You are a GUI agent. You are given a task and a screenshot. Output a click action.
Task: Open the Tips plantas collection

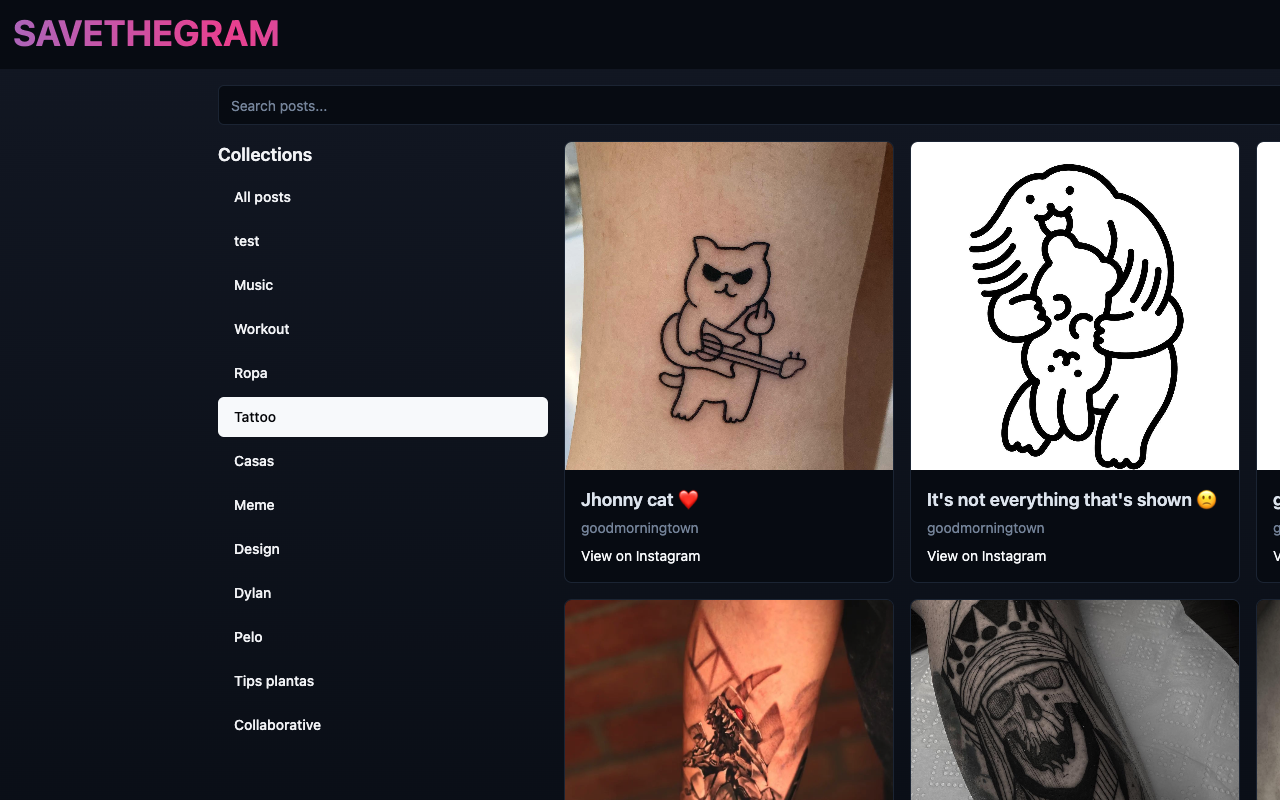383,681
